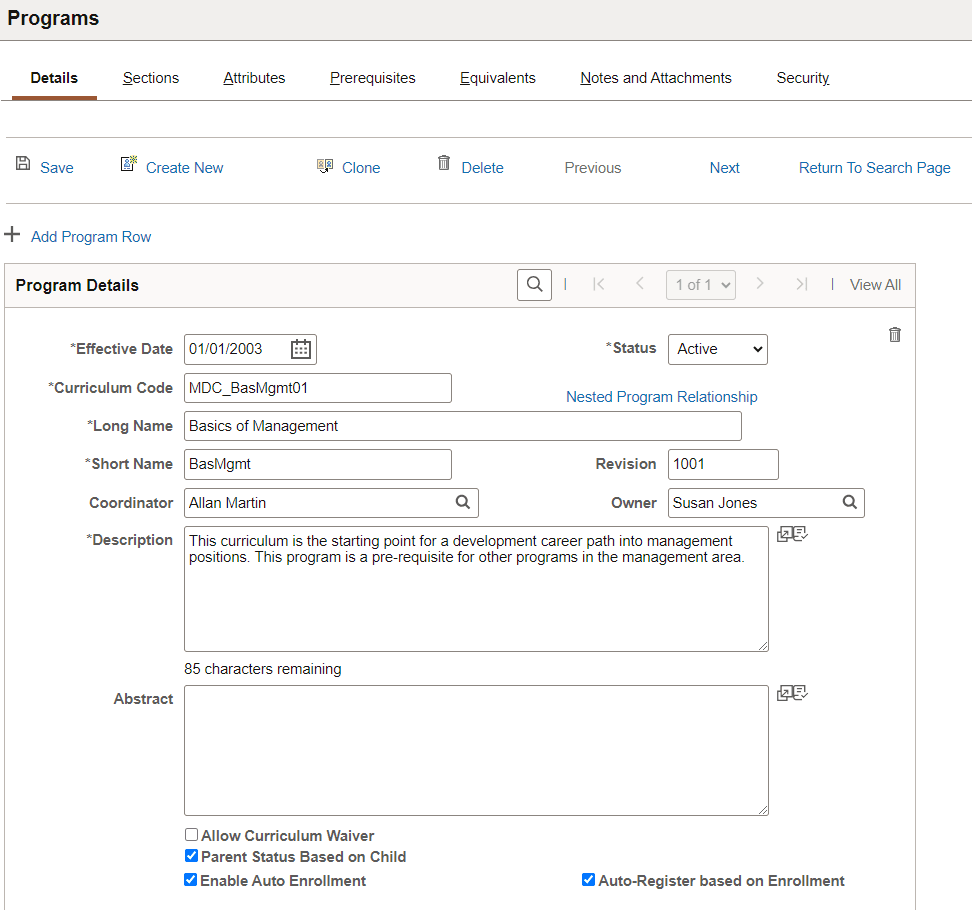Switch to the Prerequisites tab
The height and width of the screenshot is (910, 972).
[373, 78]
